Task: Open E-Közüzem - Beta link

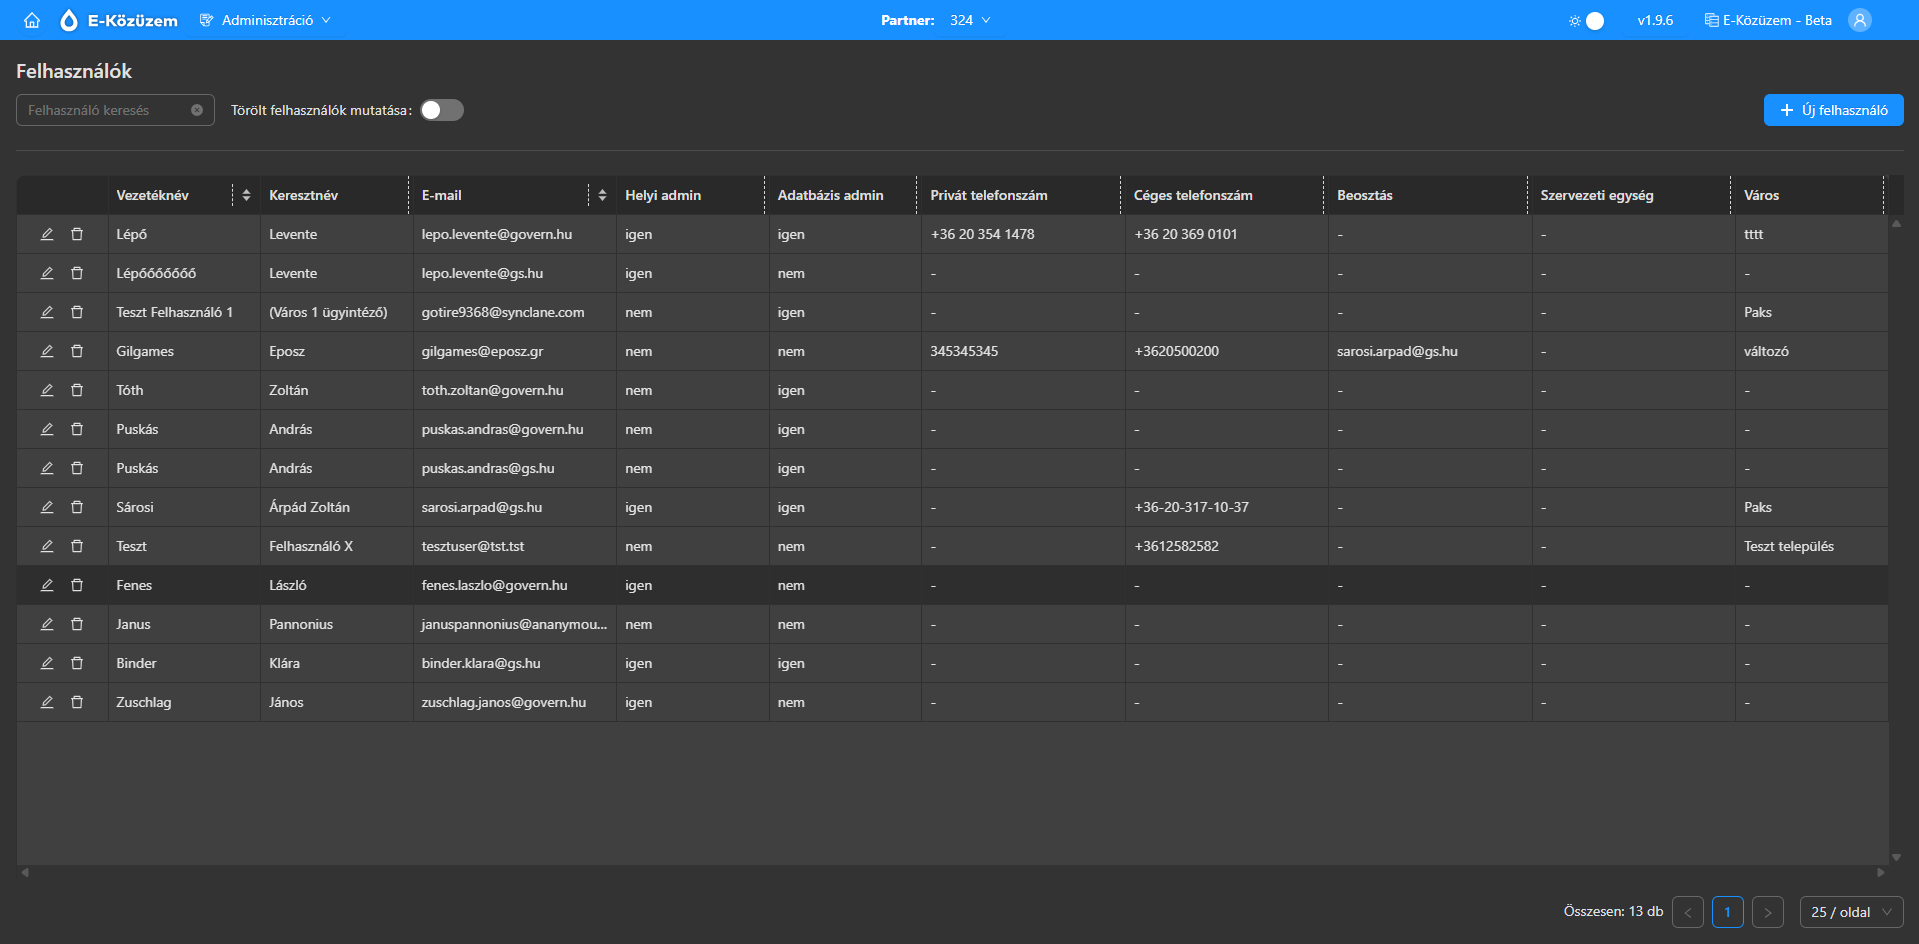Action: (1768, 20)
